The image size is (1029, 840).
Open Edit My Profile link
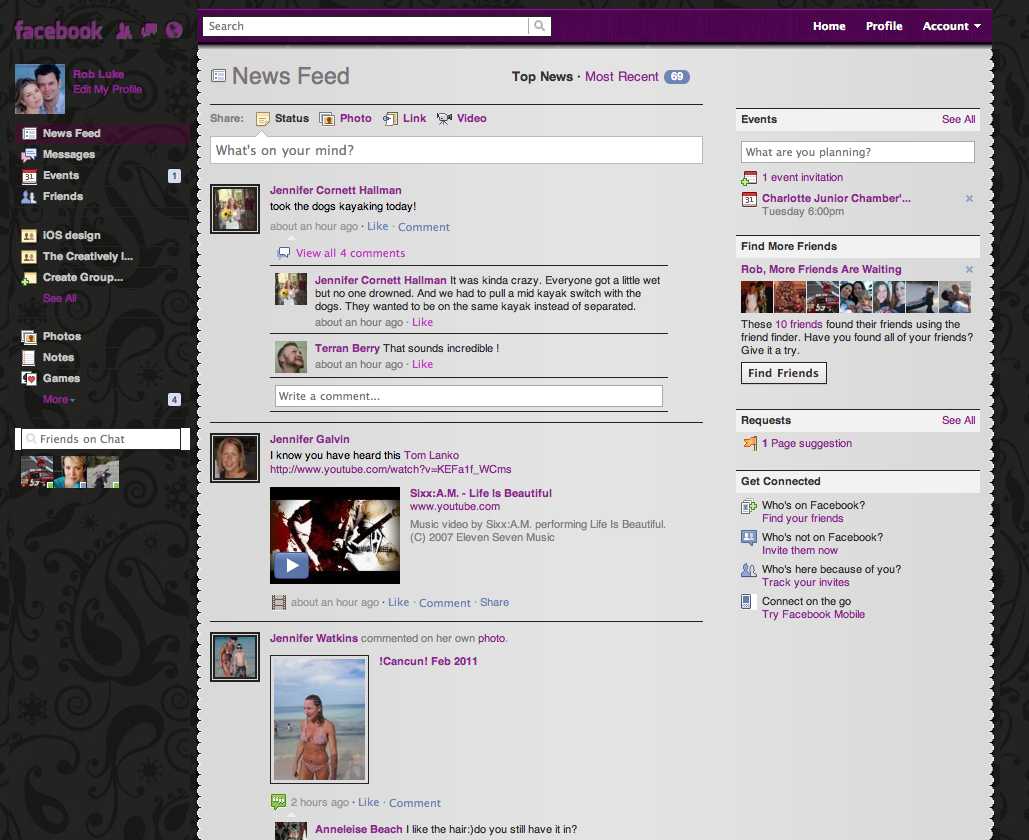[108, 90]
